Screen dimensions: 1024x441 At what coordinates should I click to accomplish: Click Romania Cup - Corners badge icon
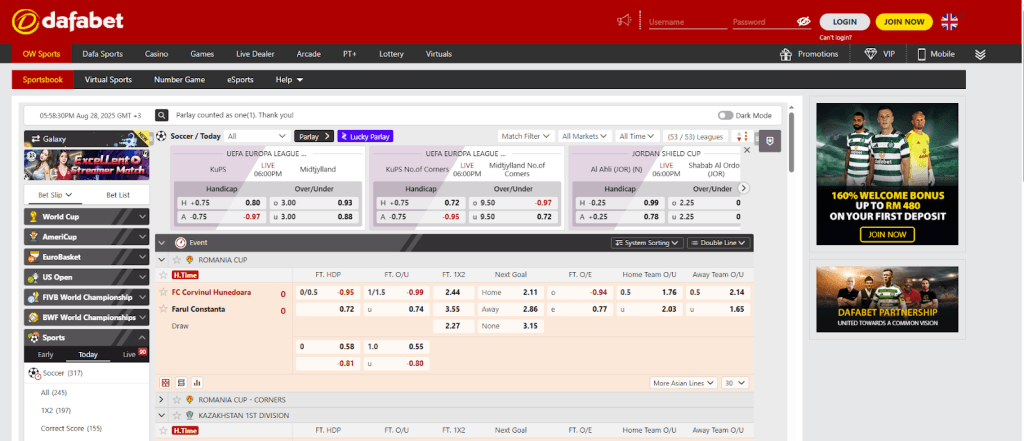[190, 399]
